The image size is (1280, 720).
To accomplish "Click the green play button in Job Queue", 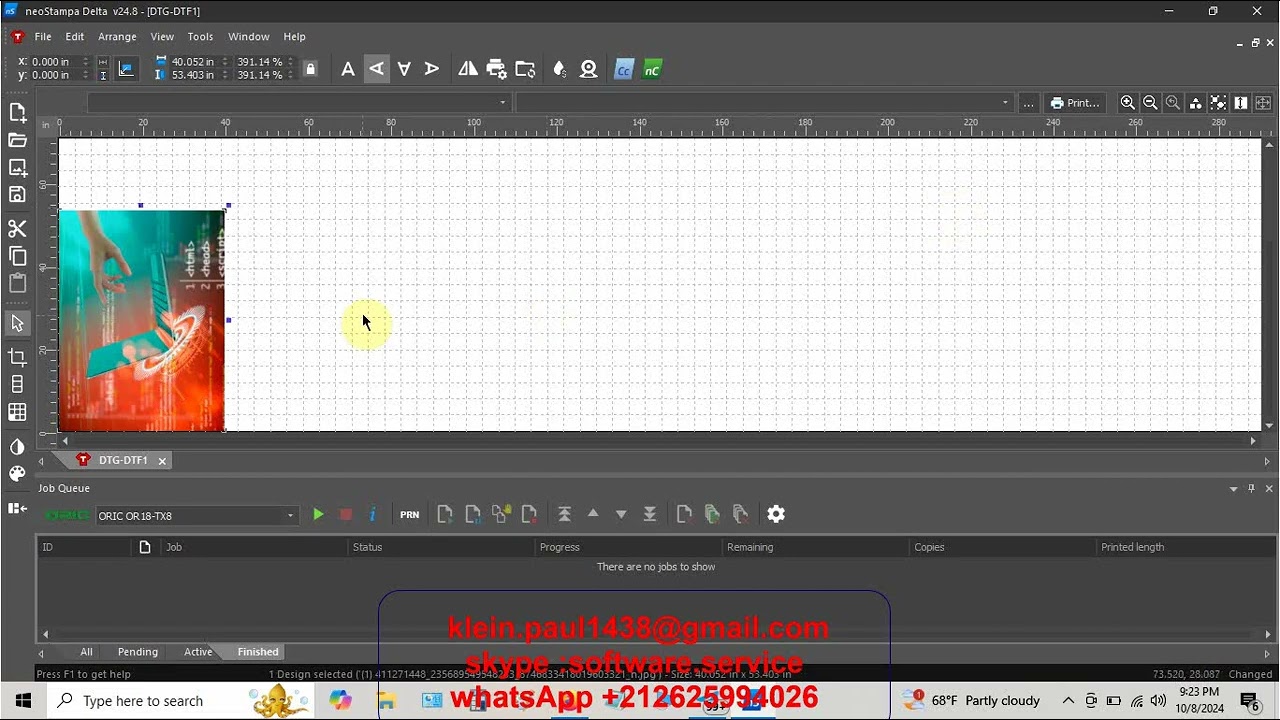I will (318, 514).
